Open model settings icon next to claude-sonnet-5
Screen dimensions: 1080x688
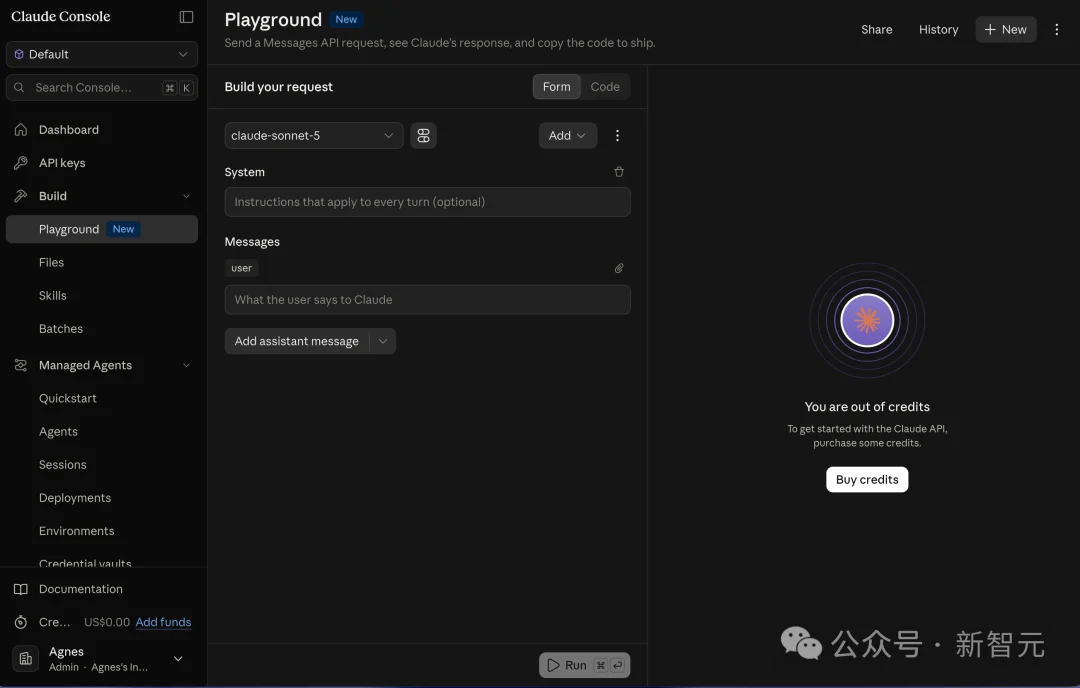423,136
